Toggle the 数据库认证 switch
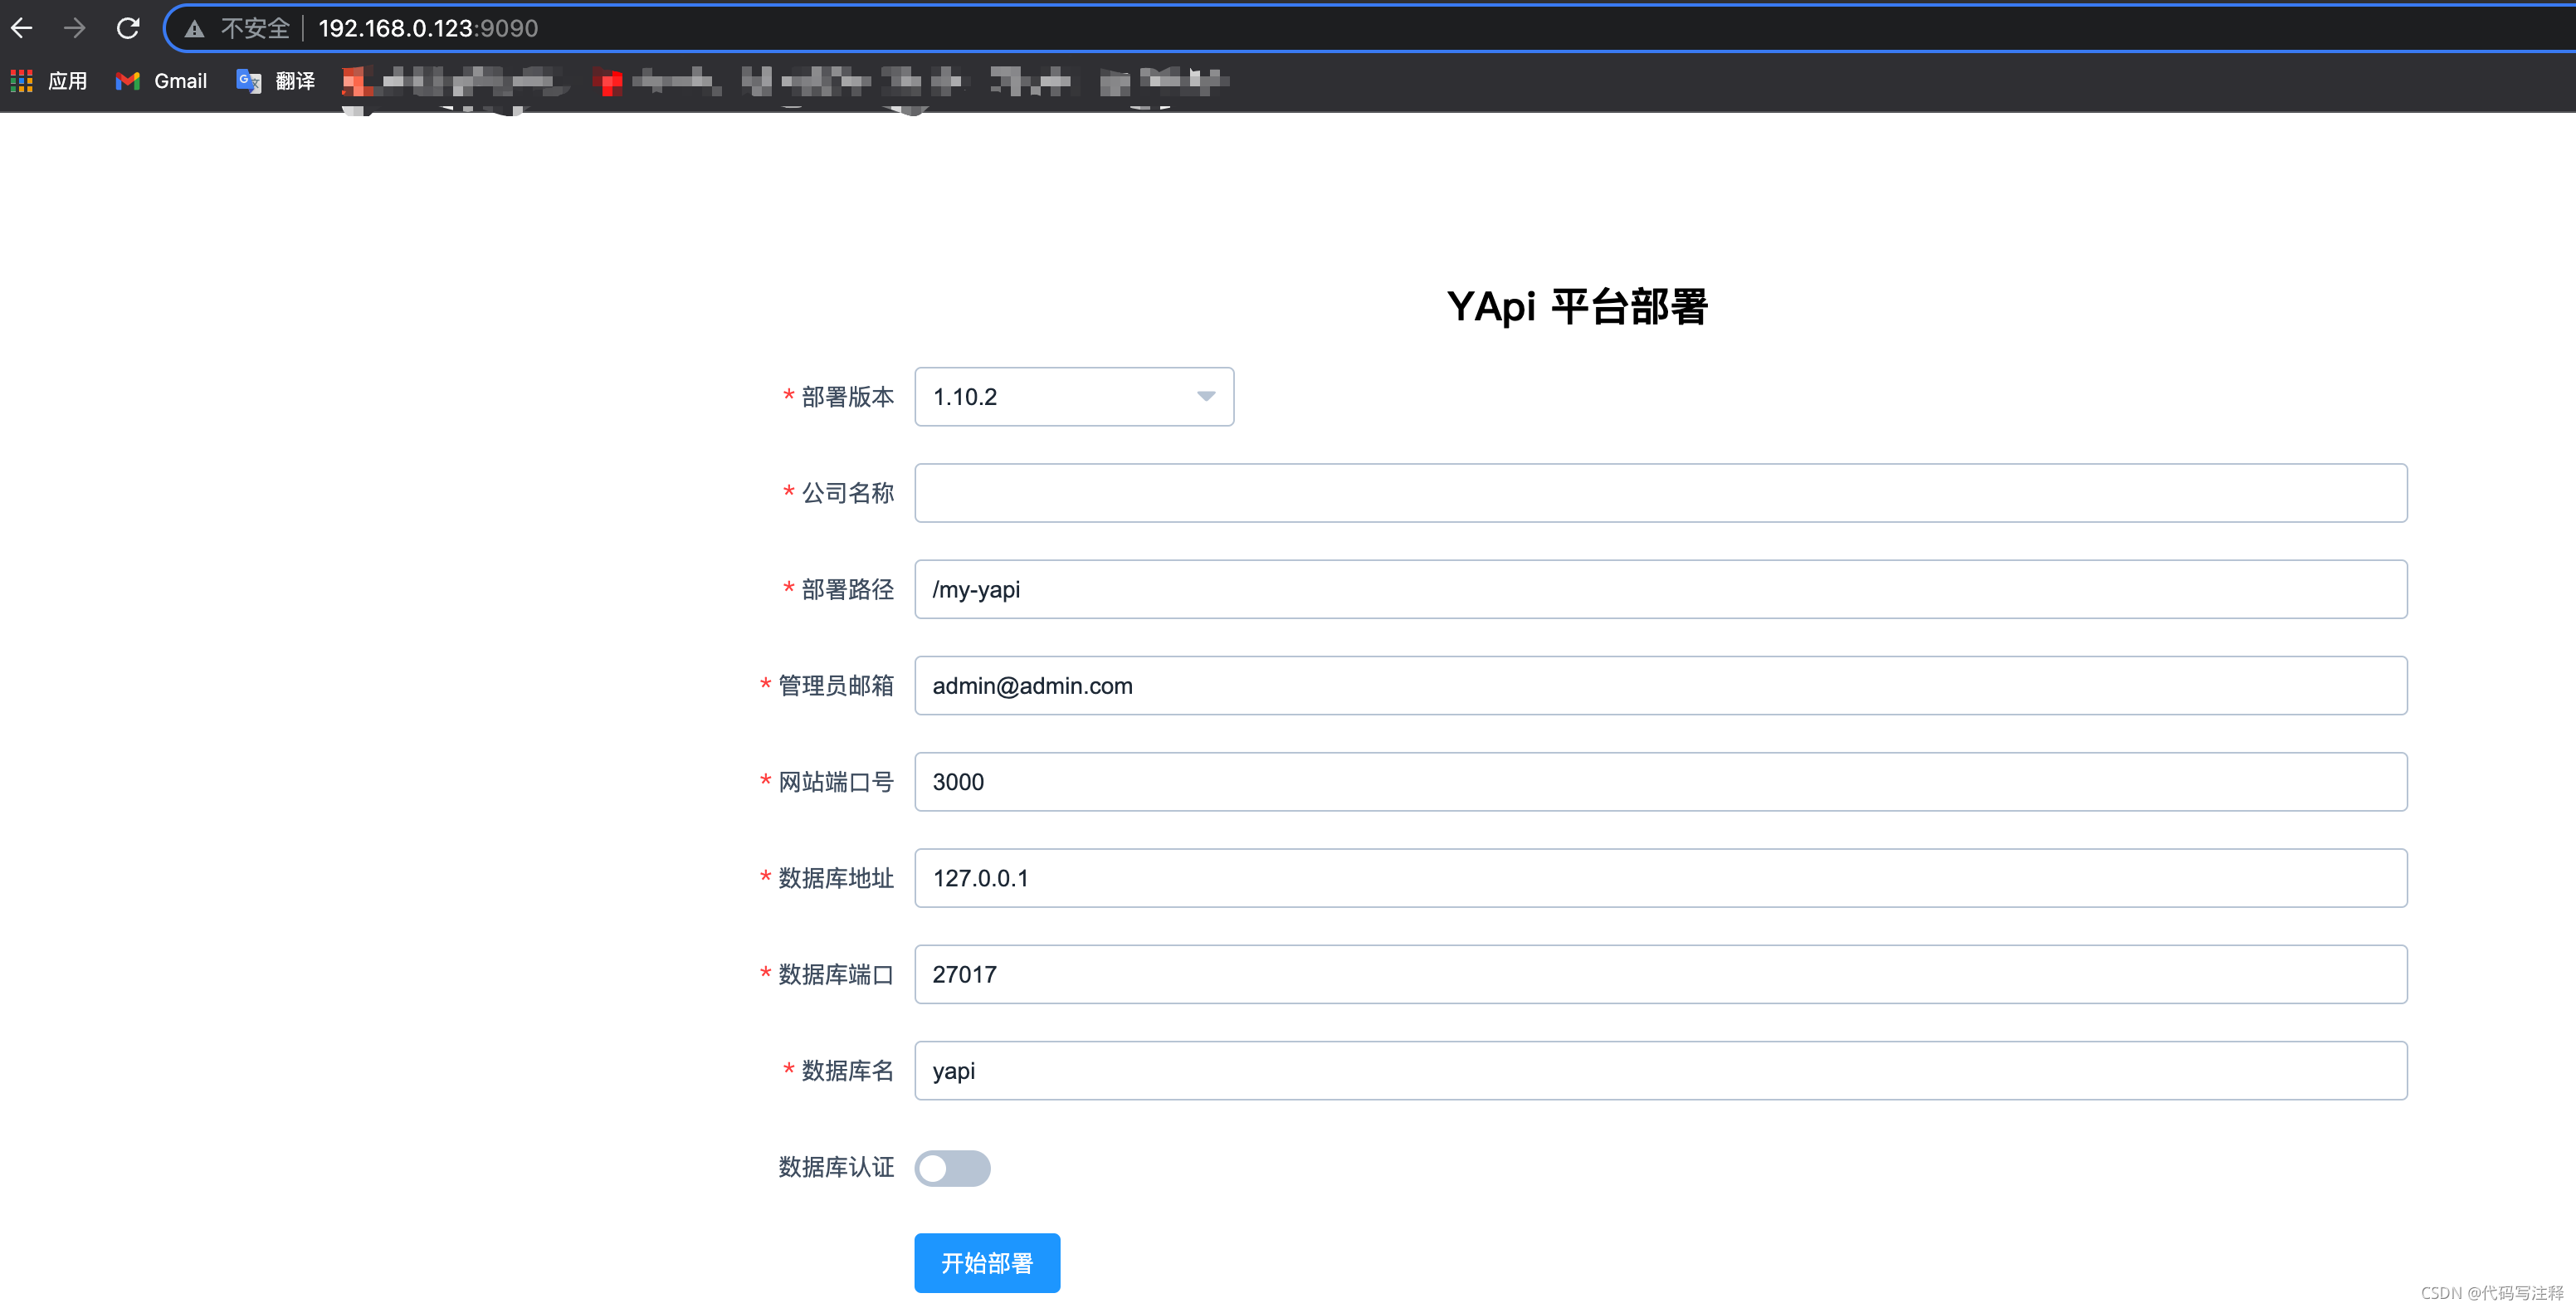 click(952, 1168)
